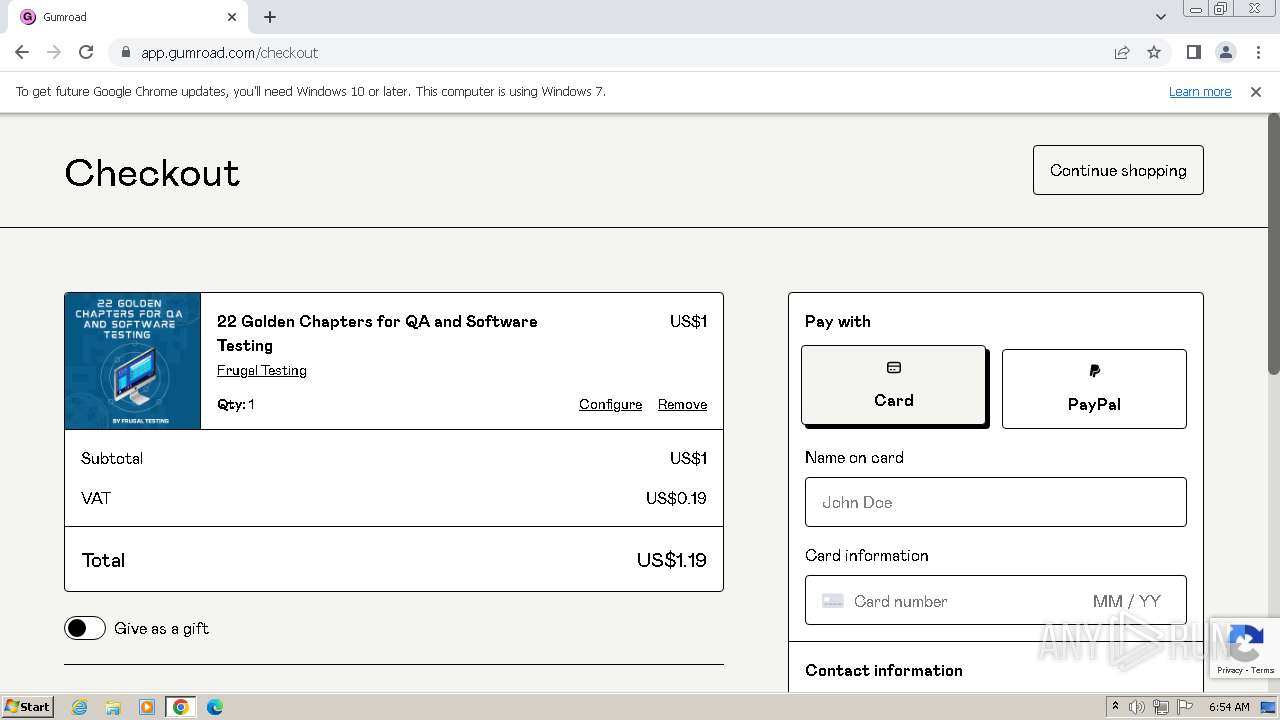This screenshot has width=1280, height=720.
Task: Open Chrome three-dot menu
Action: point(1258,53)
